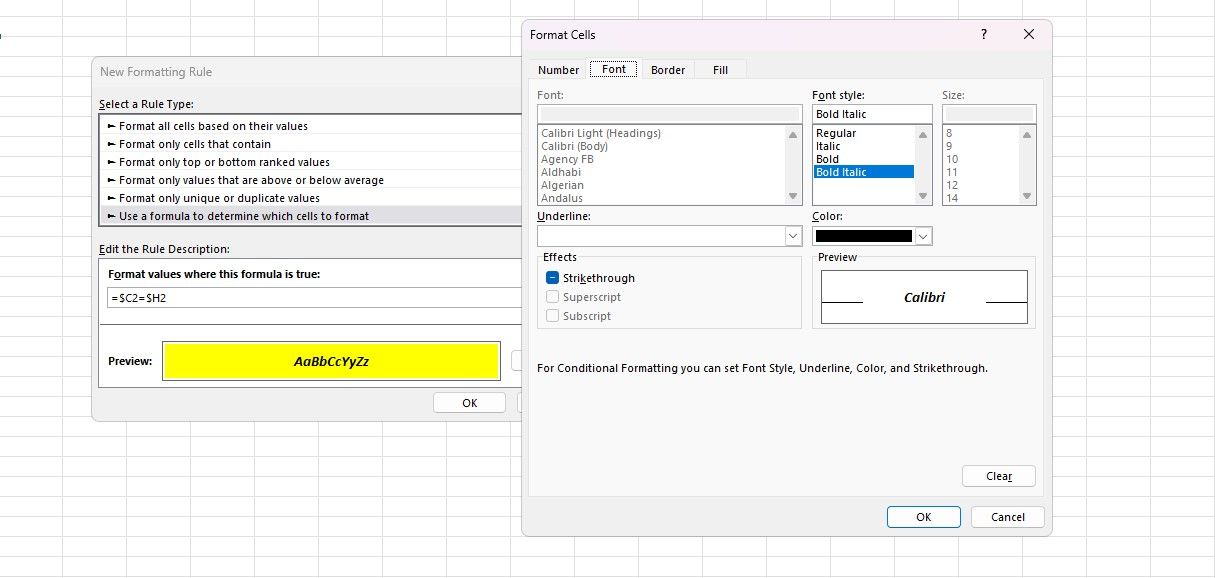Enable the Subscript effect
The image size is (1215, 578).
pos(553,316)
